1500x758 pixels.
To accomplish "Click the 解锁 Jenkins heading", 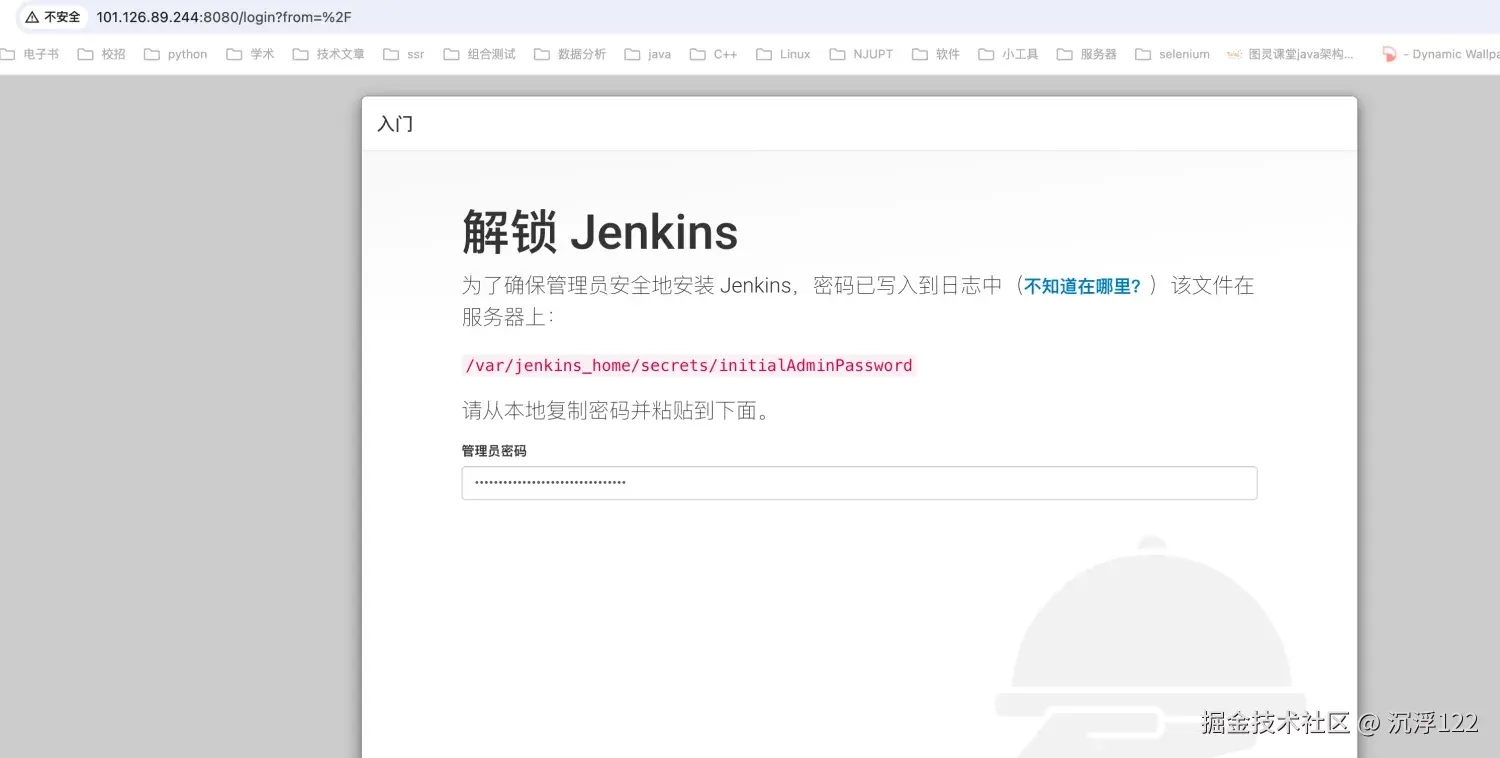I will click(x=600, y=232).
